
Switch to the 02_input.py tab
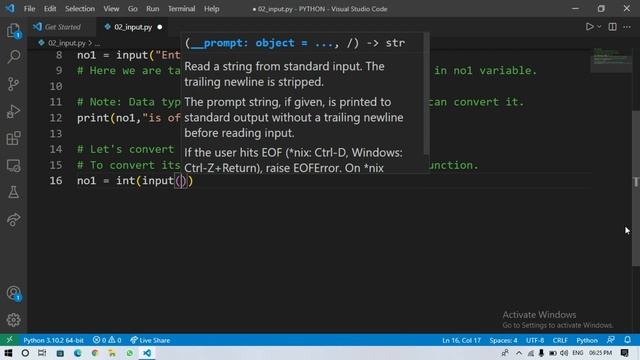[132, 27]
